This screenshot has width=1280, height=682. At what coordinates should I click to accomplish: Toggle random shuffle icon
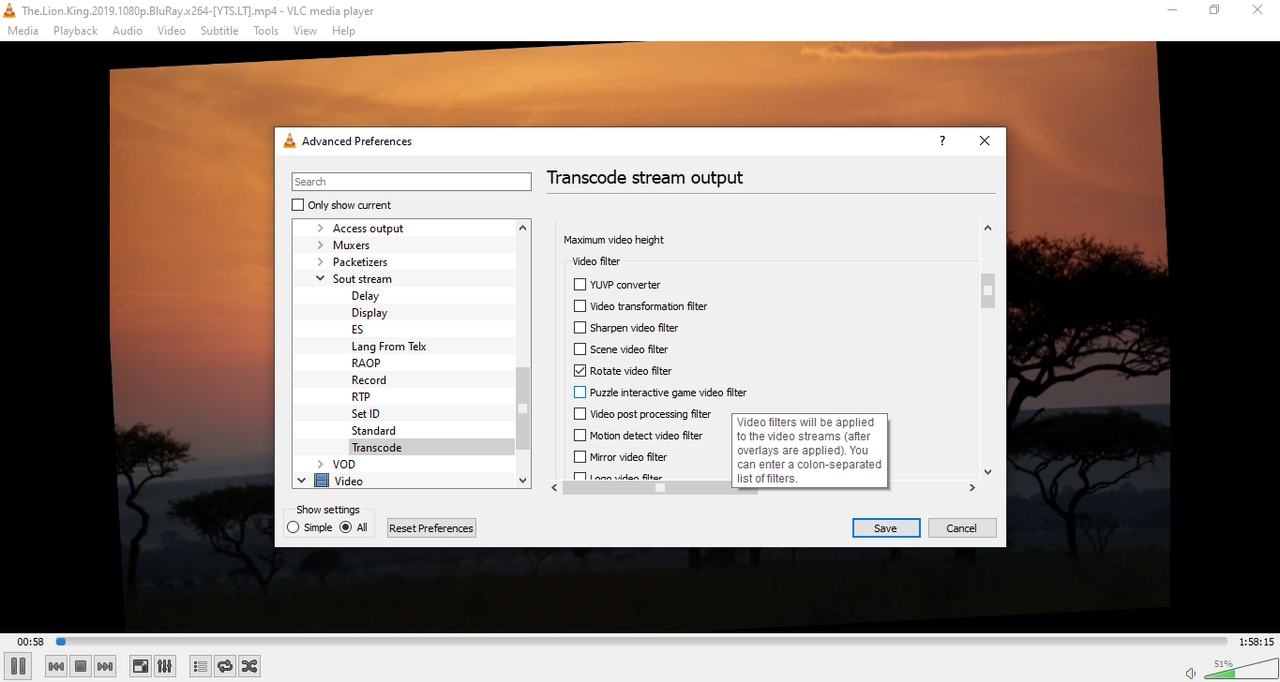[249, 666]
